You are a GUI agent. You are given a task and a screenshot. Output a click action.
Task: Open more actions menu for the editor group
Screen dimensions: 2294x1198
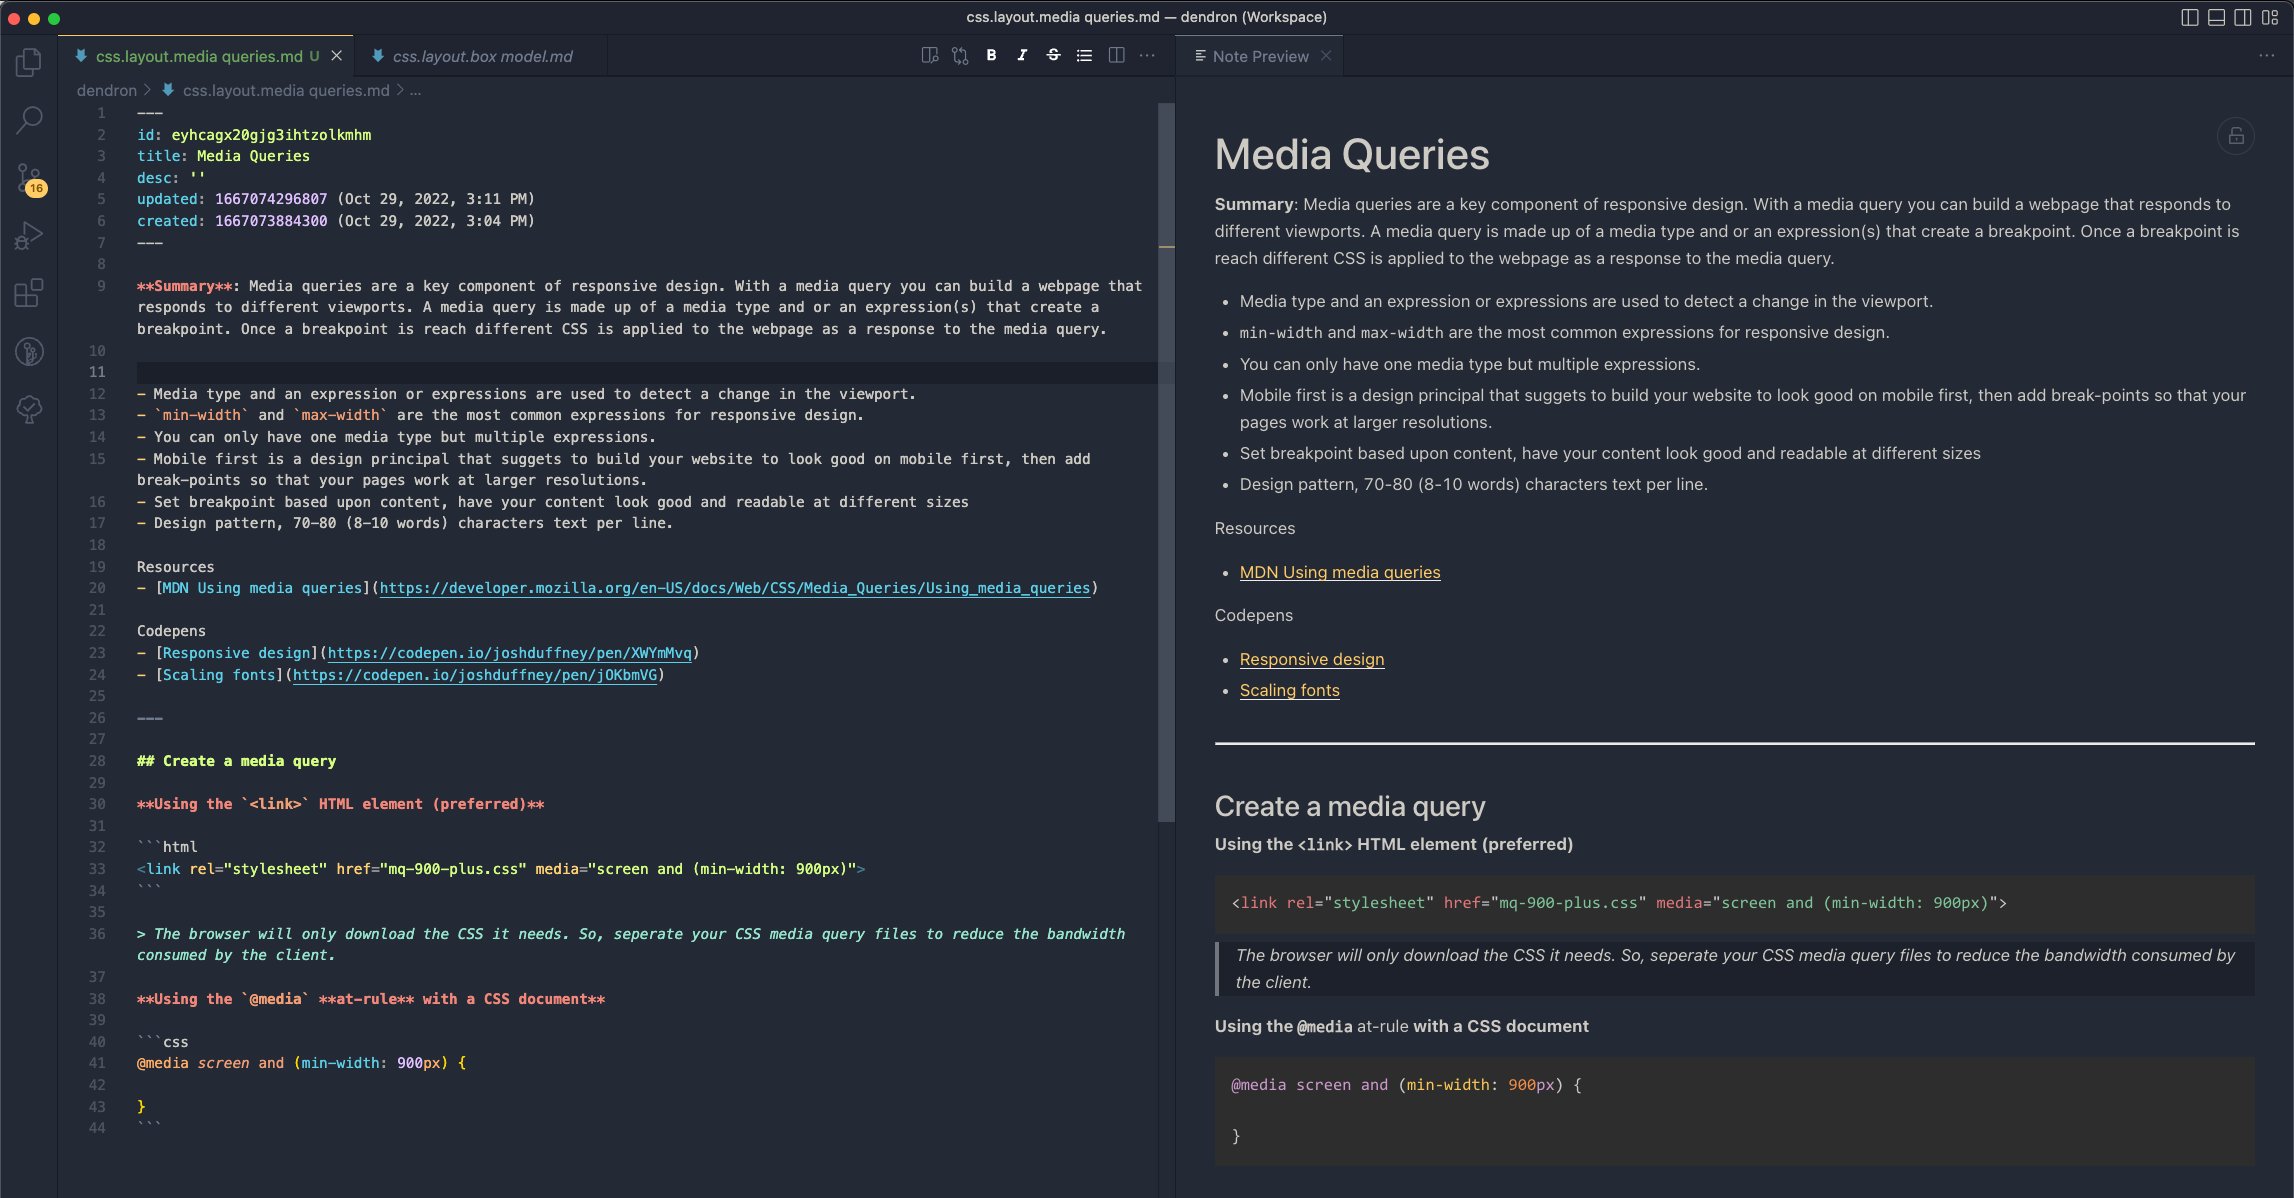(x=1147, y=56)
